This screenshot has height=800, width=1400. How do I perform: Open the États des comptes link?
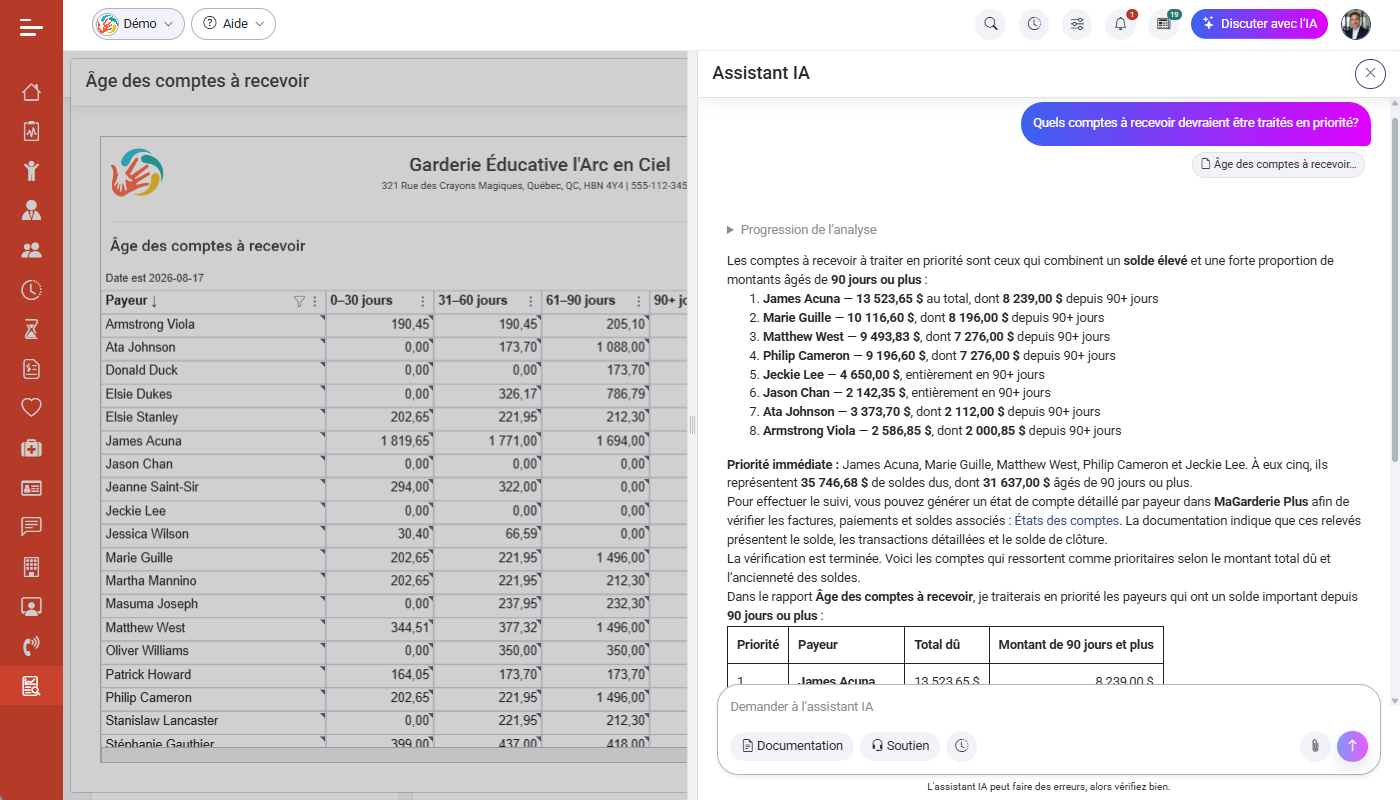tap(1066, 521)
